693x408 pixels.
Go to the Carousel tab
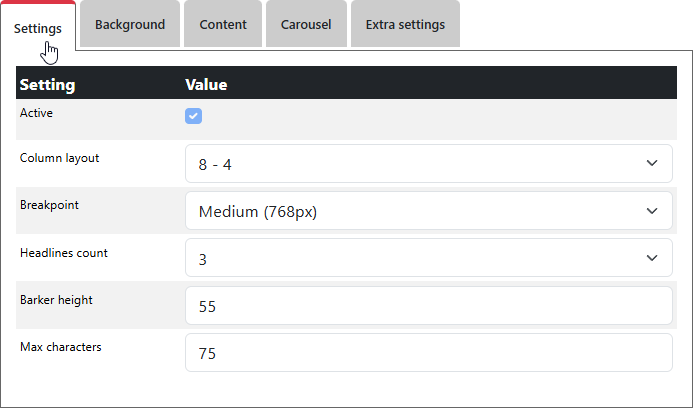(x=306, y=25)
